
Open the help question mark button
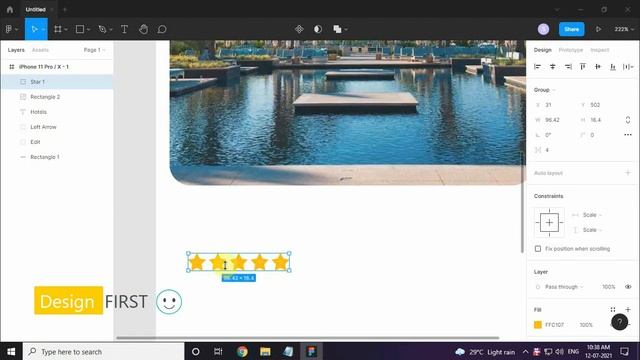(x=620, y=322)
